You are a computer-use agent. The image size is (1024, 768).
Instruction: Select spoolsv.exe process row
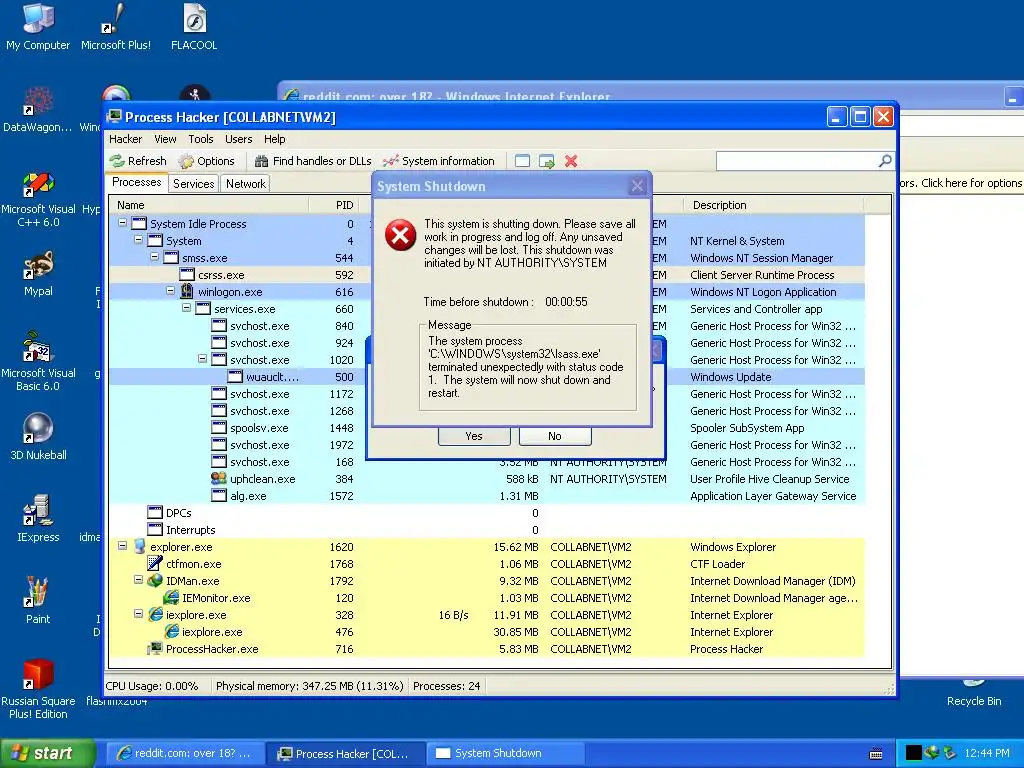[487, 428]
